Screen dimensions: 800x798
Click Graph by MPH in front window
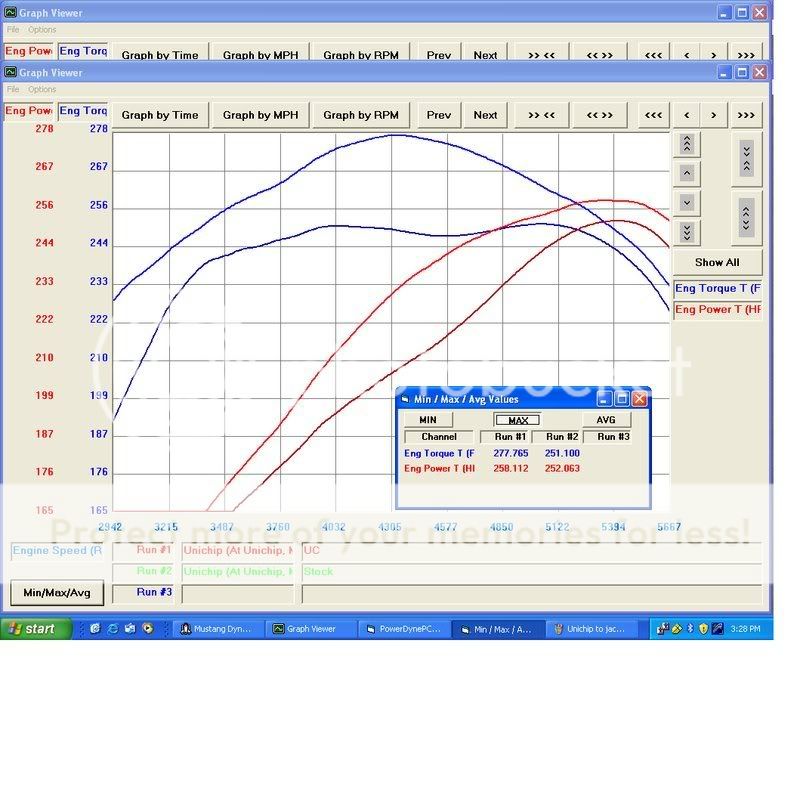(x=260, y=115)
